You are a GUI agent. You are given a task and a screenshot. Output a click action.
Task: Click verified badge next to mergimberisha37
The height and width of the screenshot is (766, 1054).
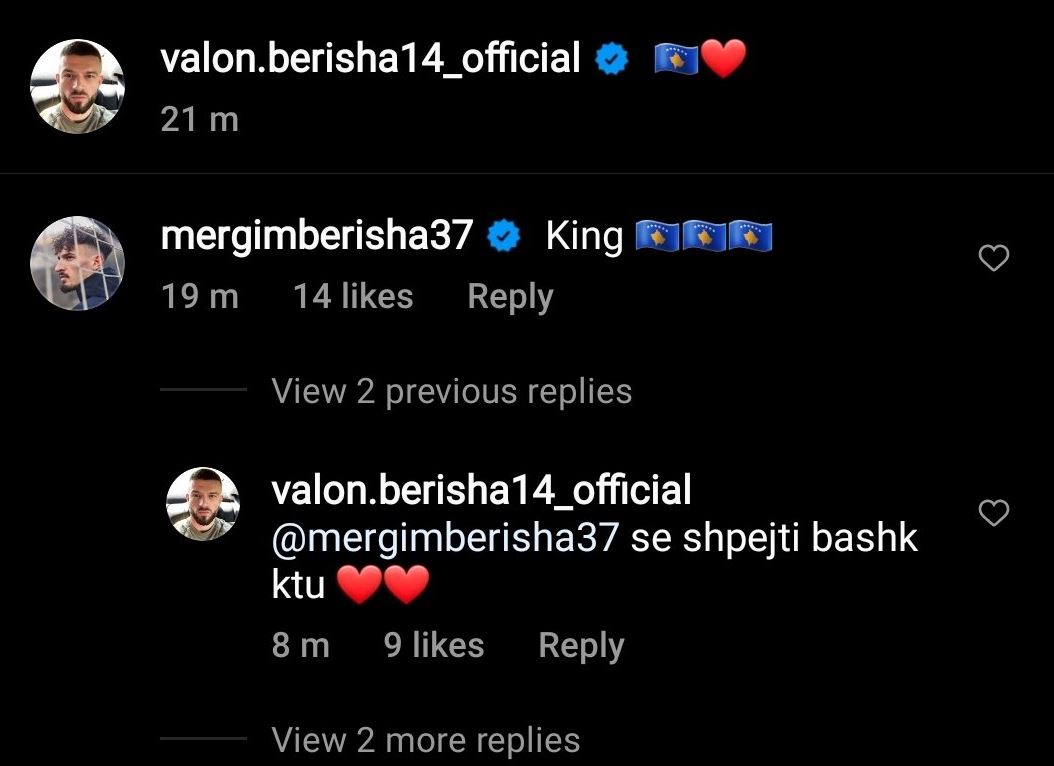coord(503,237)
